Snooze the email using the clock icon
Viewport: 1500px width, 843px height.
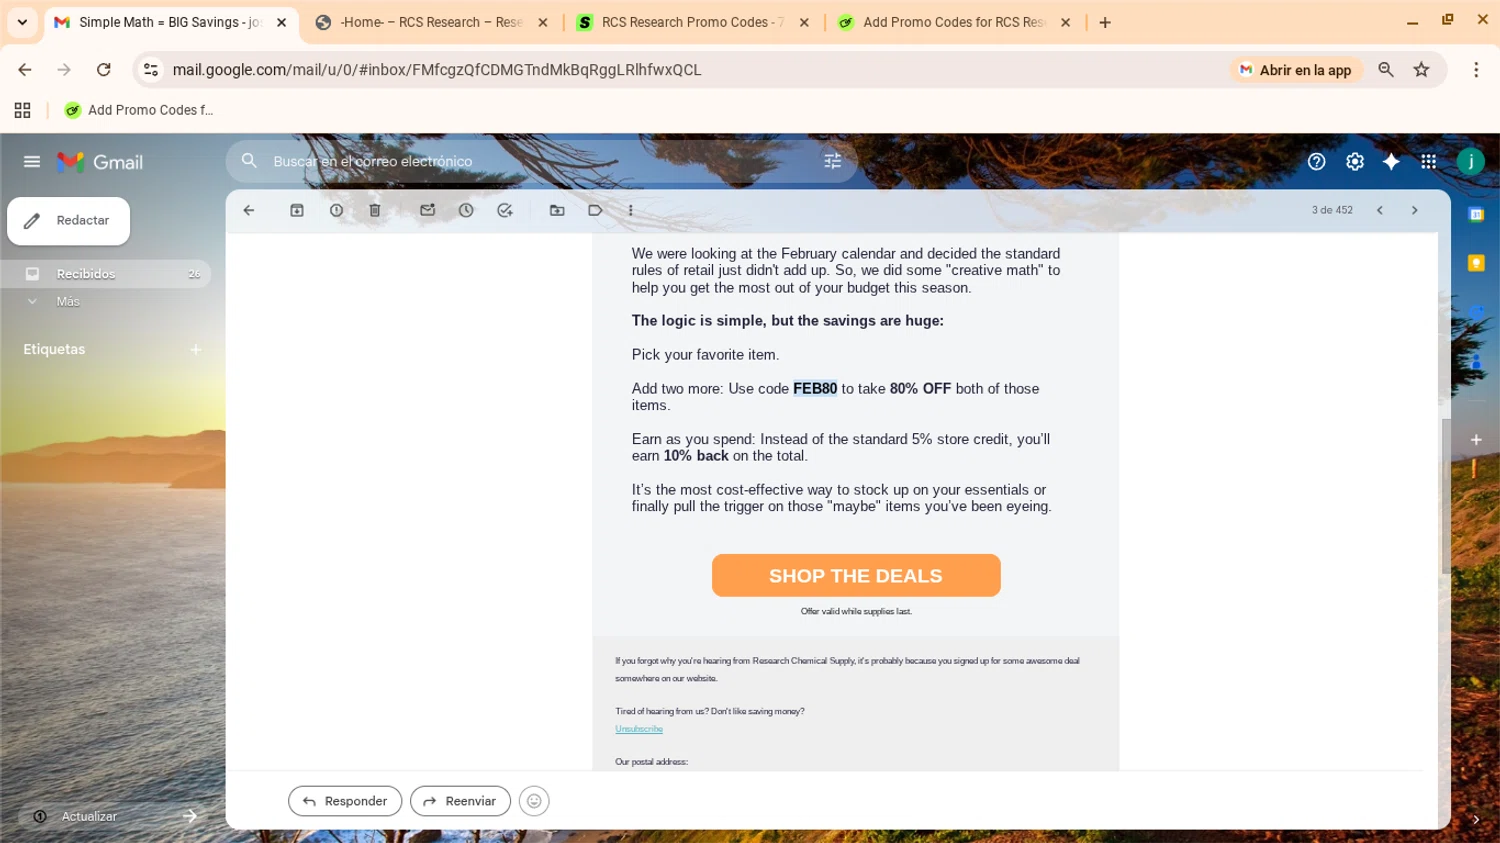(466, 210)
